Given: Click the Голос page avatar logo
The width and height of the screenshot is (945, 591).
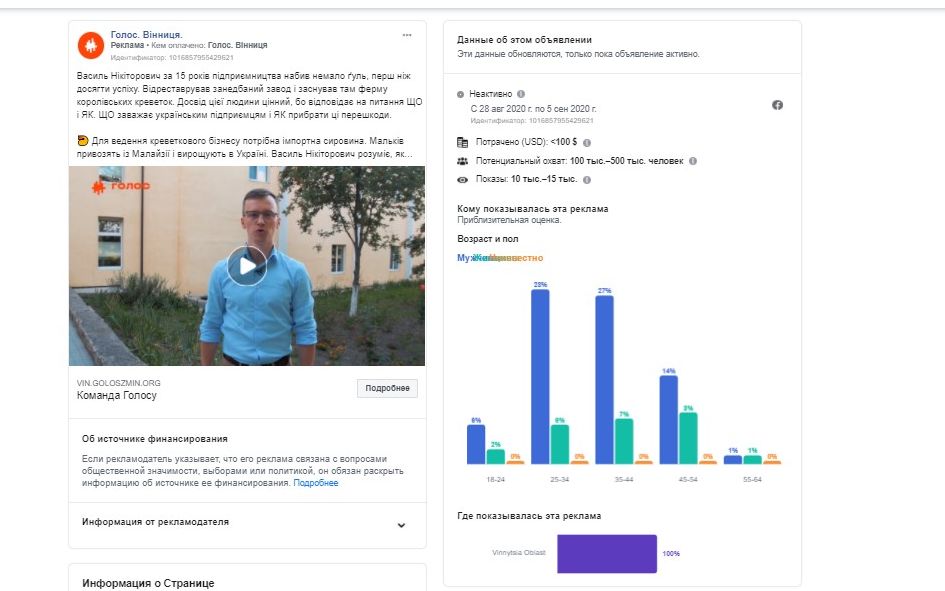Looking at the screenshot, I should [91, 45].
